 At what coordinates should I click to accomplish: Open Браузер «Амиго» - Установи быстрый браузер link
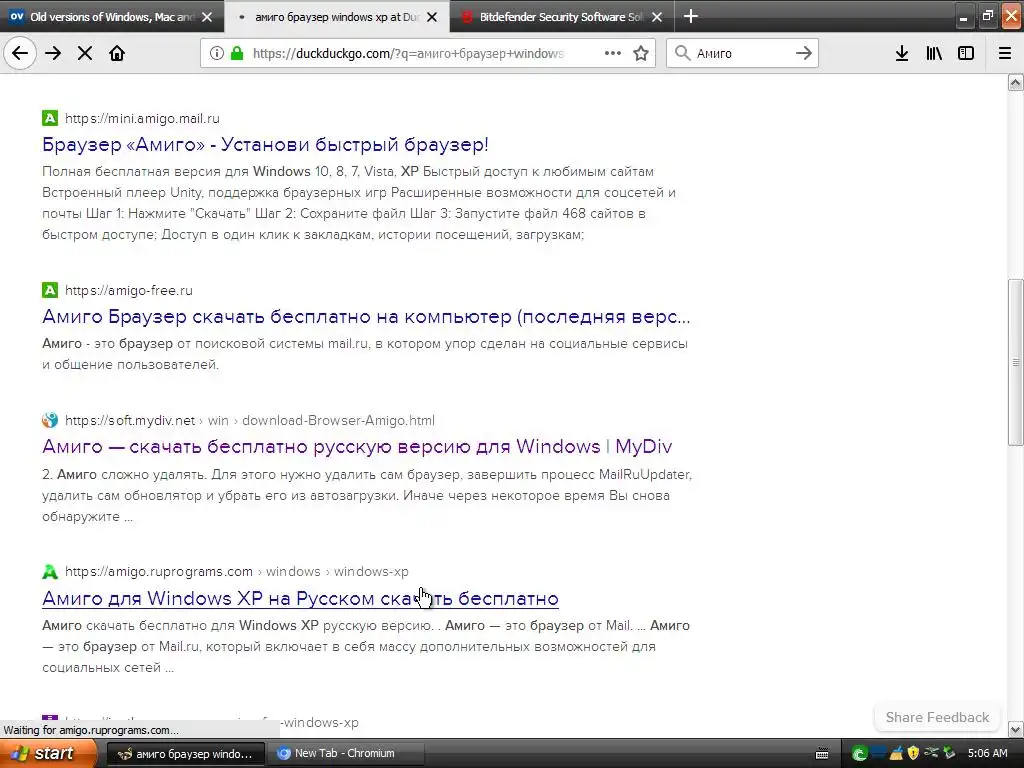(x=265, y=144)
